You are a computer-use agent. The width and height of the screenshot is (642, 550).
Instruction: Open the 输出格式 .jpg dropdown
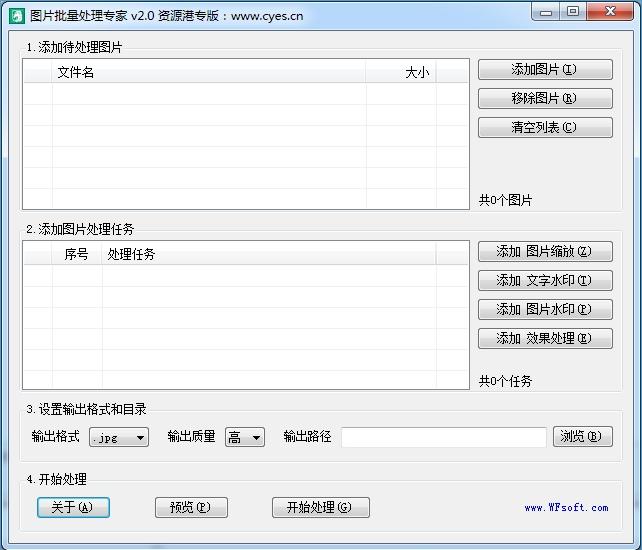(x=119, y=437)
